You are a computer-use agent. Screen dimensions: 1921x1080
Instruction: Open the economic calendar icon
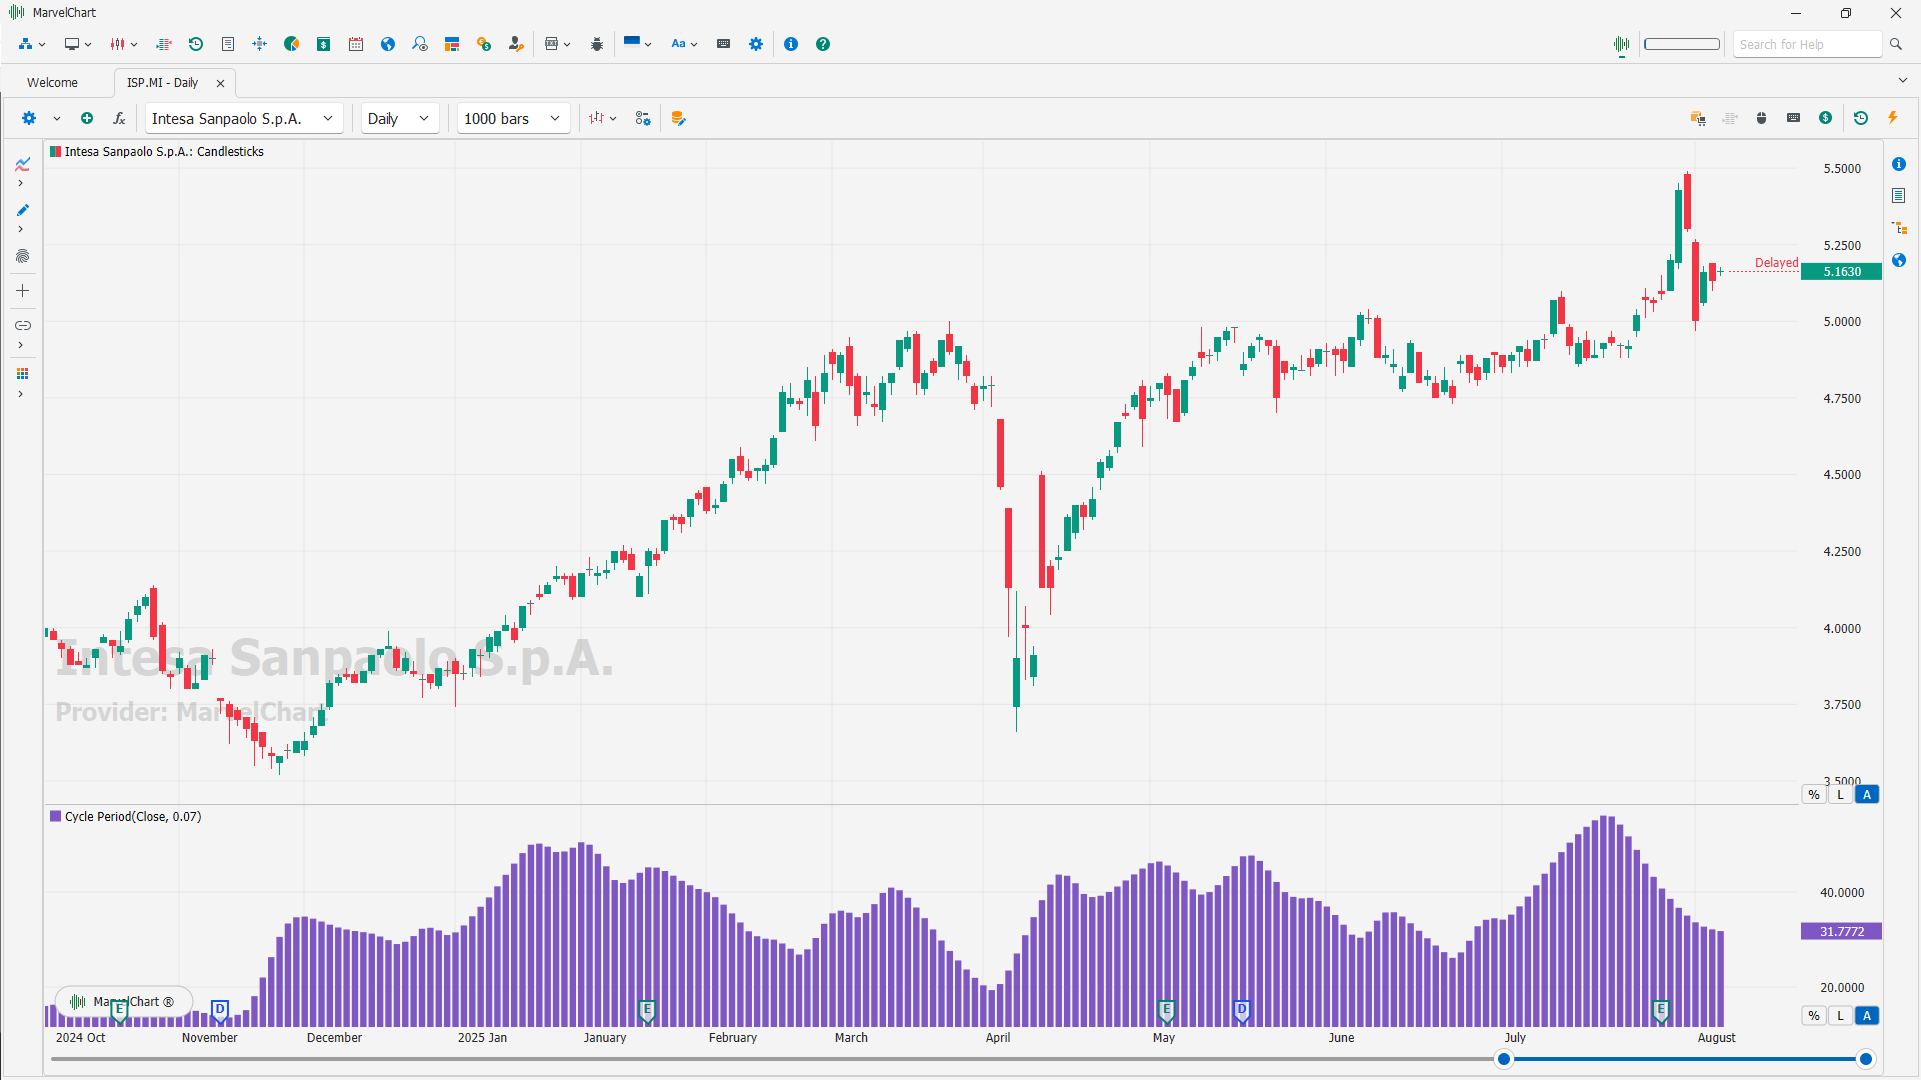pyautogui.click(x=356, y=44)
